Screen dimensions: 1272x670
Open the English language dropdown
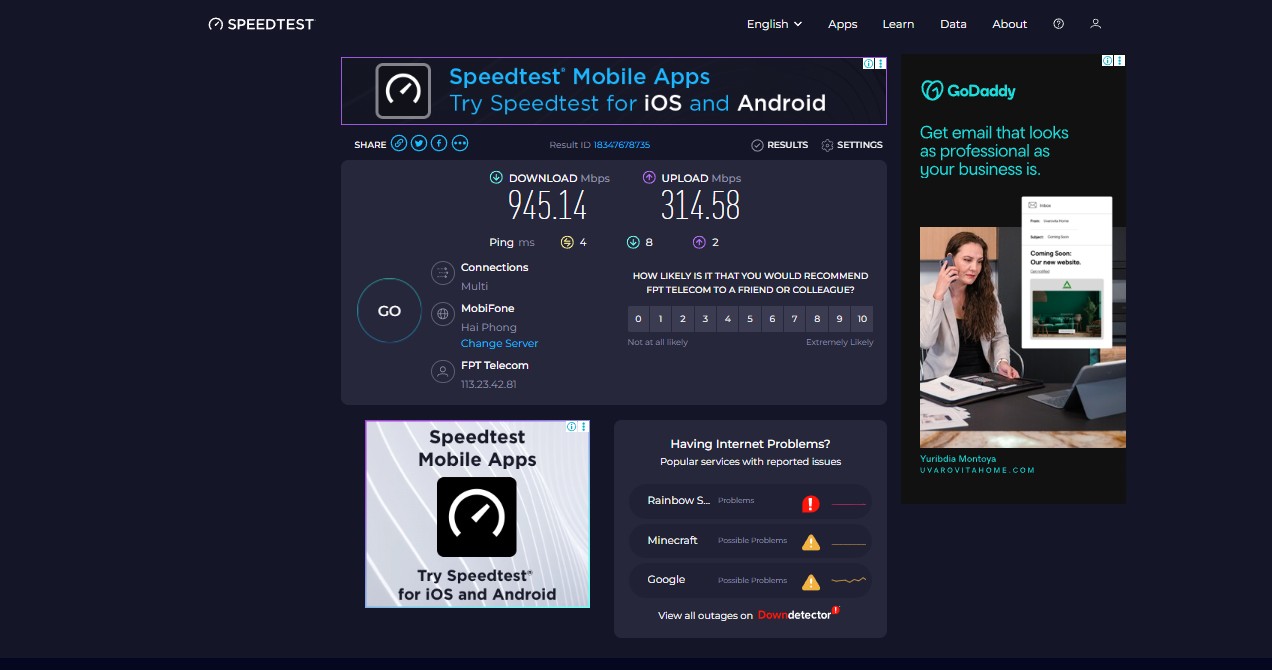coord(773,23)
